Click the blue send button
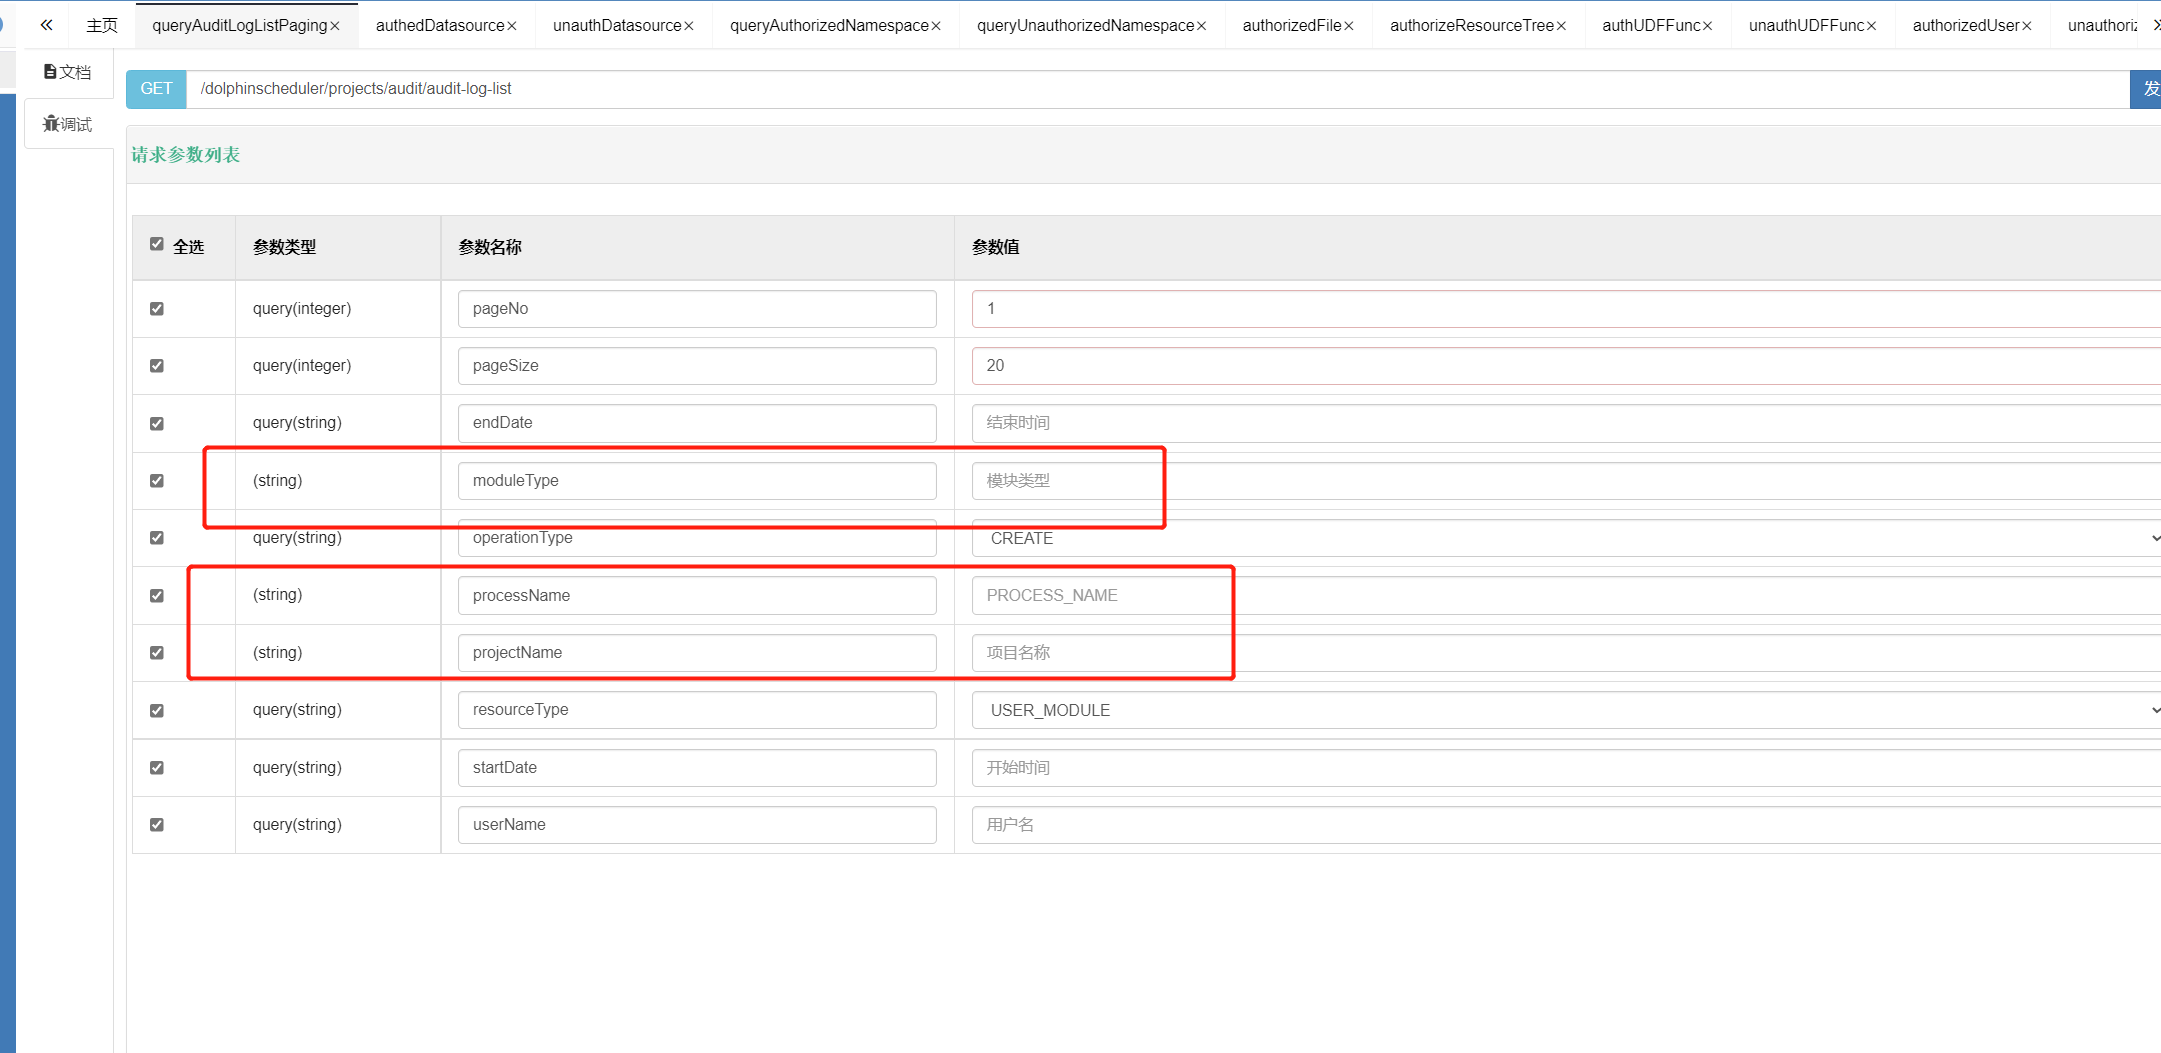Screen dimensions: 2161x1053 pyautogui.click(x=2146, y=89)
